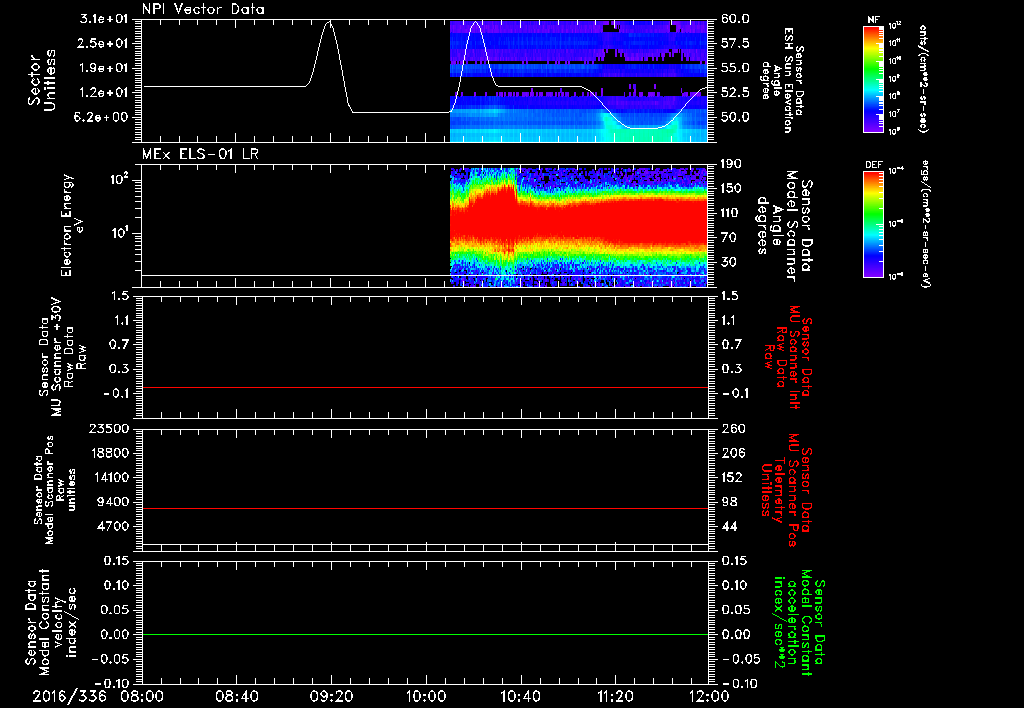1024x708 pixels.
Task: Click the "190" scanner angle tick
Action: click(731, 164)
